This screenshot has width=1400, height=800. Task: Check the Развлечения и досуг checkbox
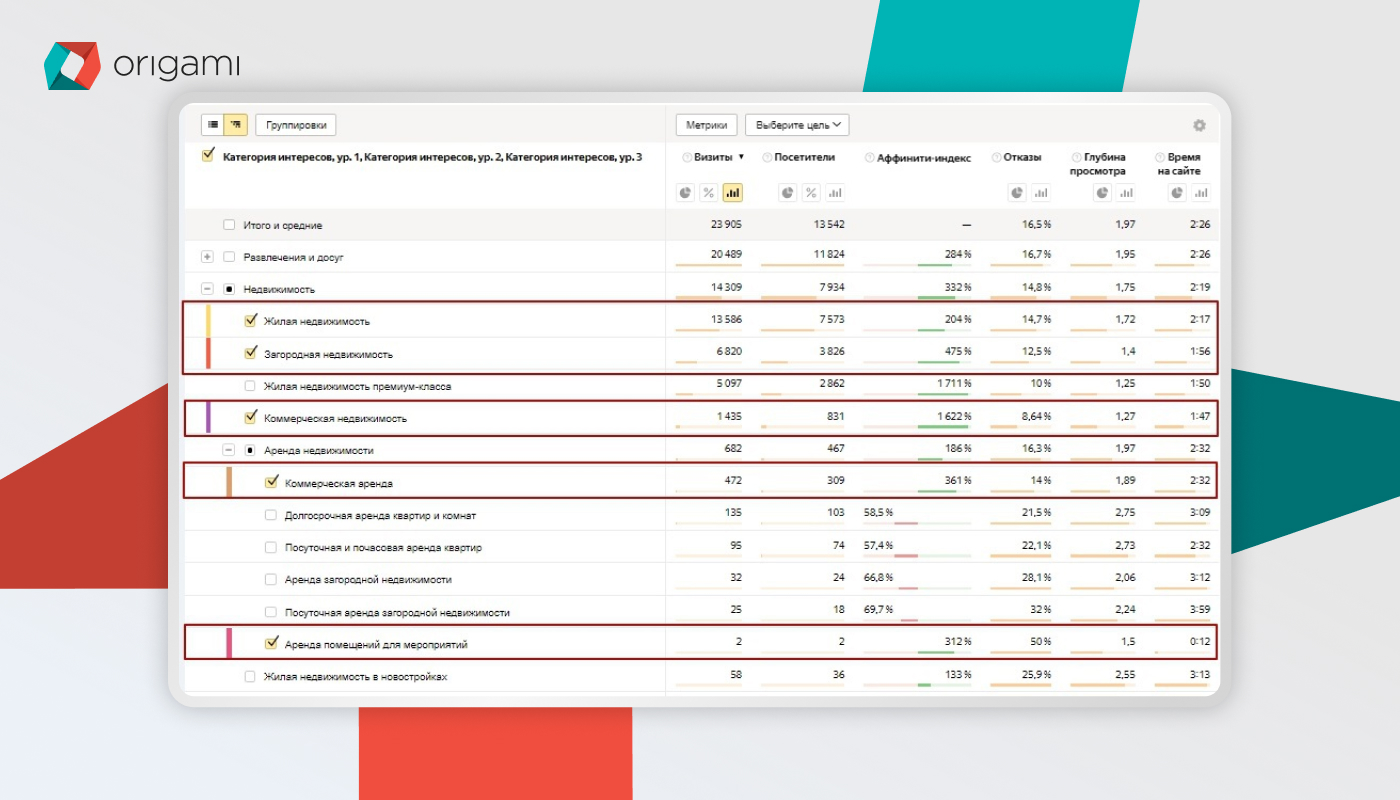click(x=229, y=257)
